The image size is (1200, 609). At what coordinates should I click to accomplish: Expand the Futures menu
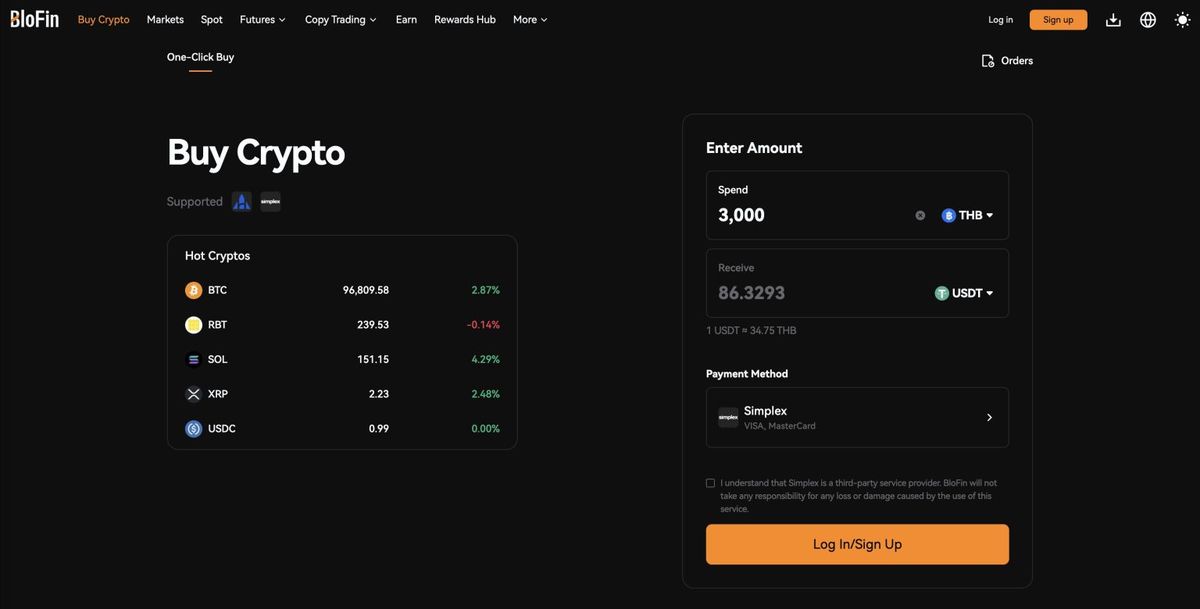coord(263,20)
